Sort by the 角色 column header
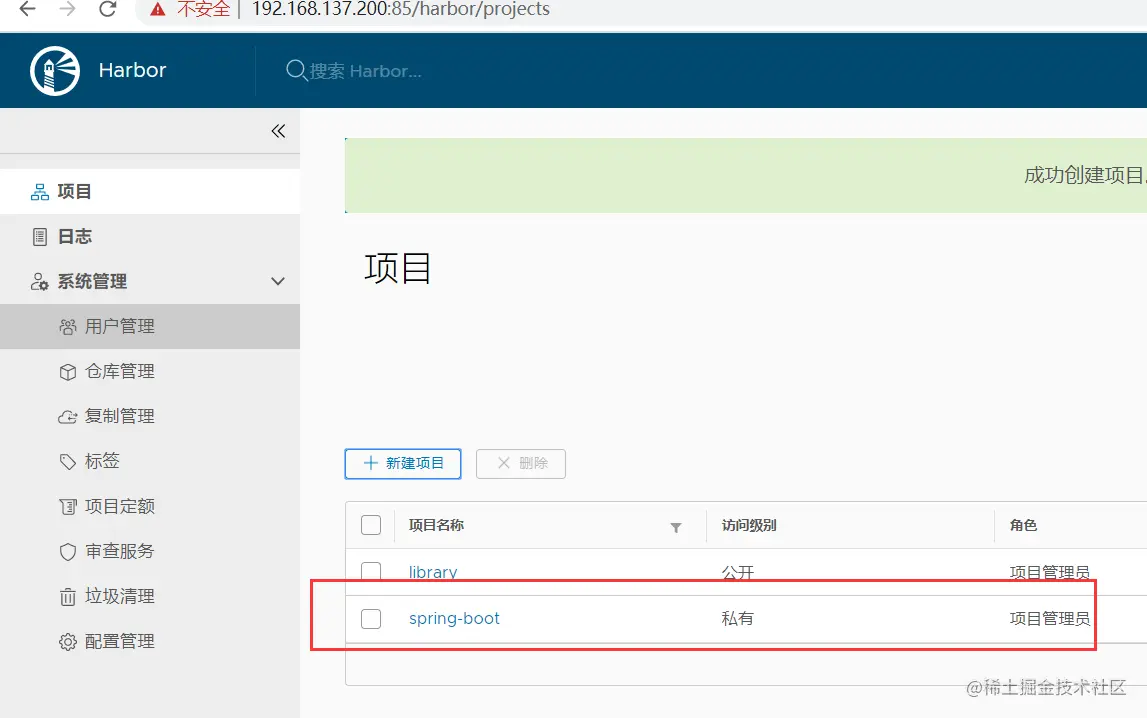The width and height of the screenshot is (1147, 718). click(x=1023, y=525)
